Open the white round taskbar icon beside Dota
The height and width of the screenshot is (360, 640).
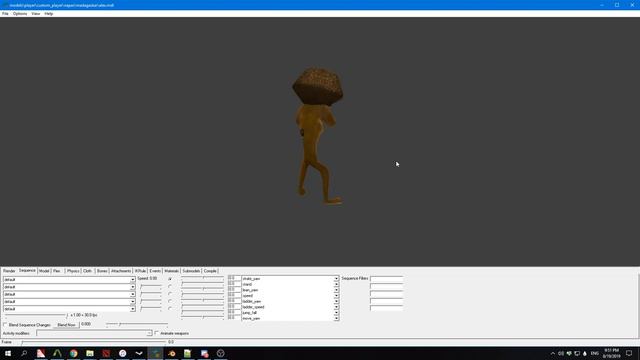[x=122, y=353]
